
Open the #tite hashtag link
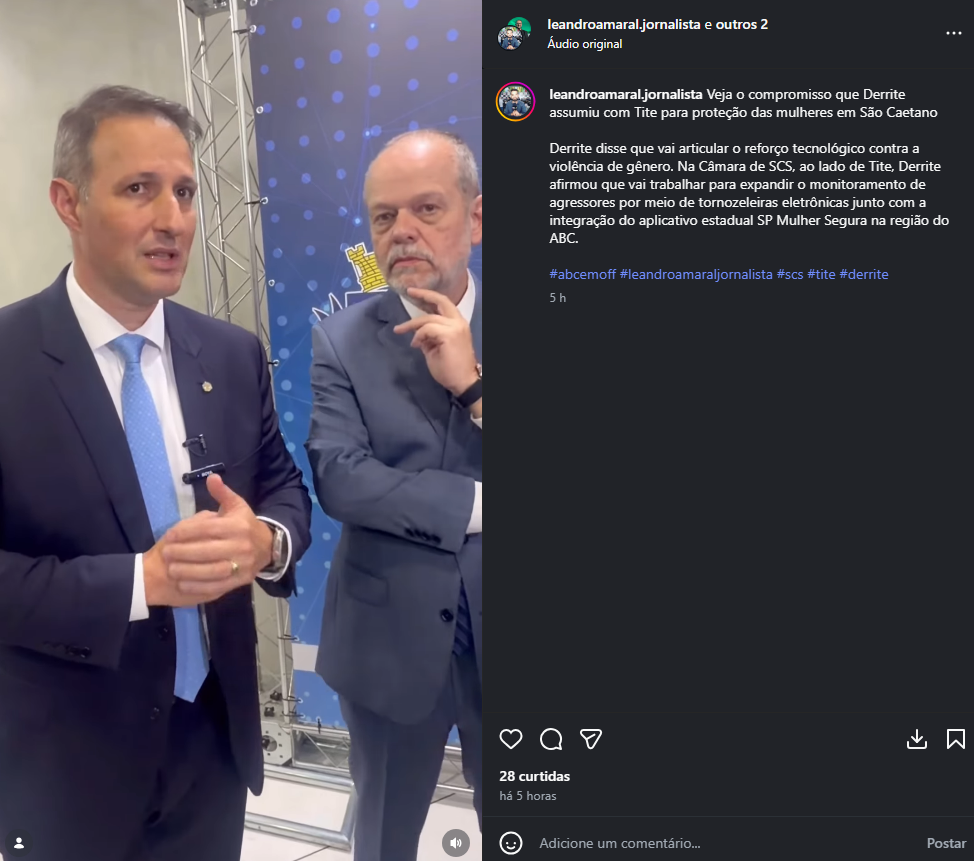pyautogui.click(x=821, y=274)
